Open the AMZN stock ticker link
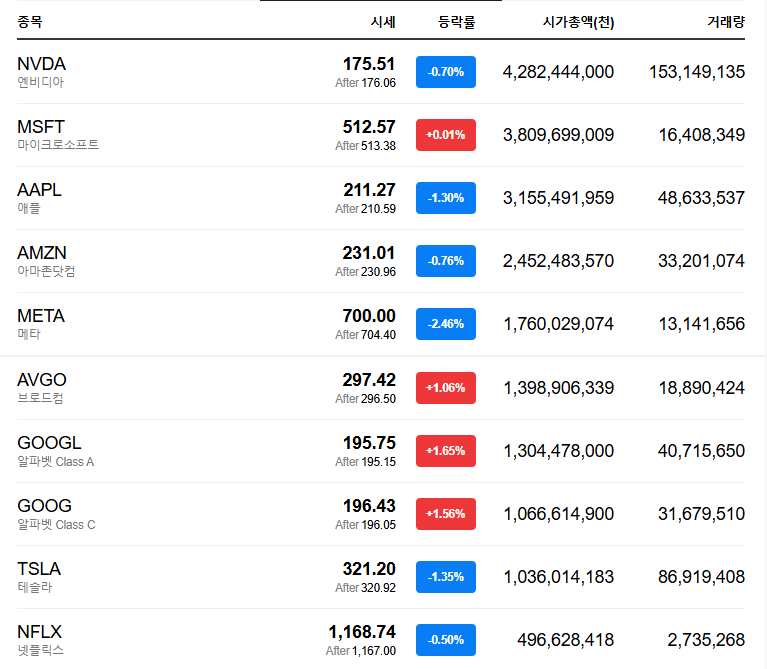Image resolution: width=767 pixels, height=669 pixels. [42, 253]
